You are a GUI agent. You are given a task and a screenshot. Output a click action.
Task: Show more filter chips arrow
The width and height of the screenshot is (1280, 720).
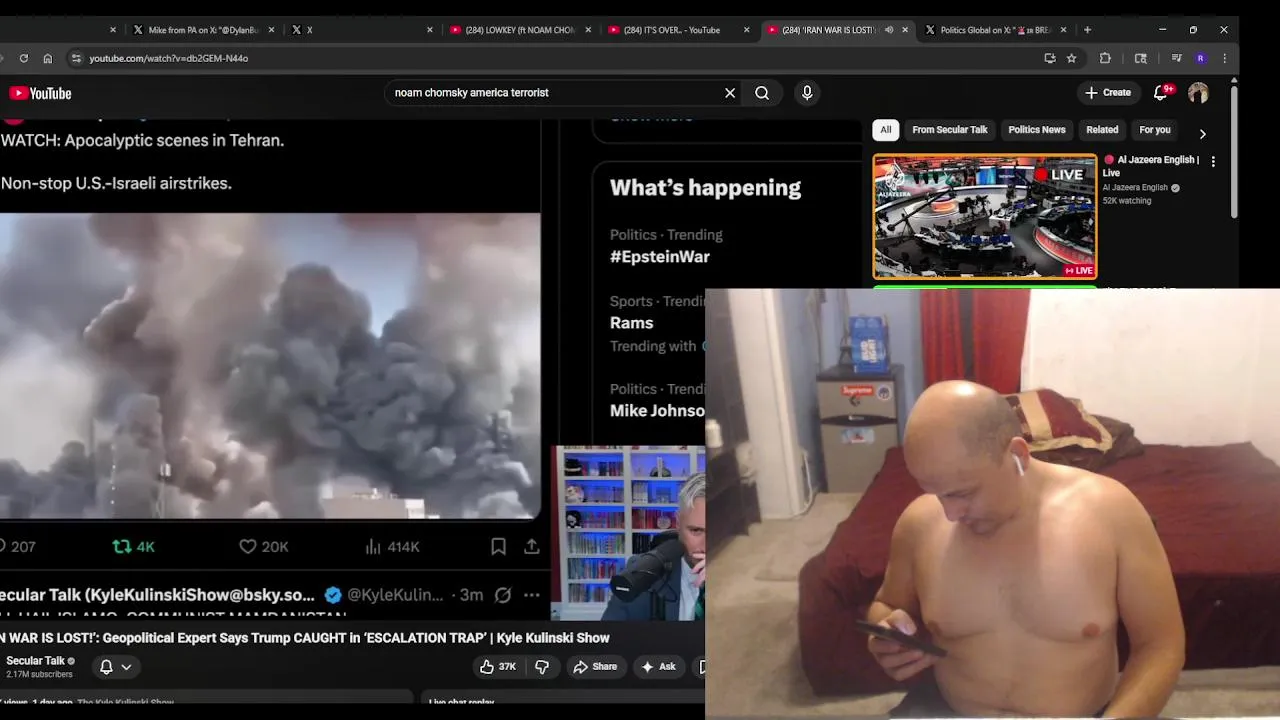[1202, 133]
